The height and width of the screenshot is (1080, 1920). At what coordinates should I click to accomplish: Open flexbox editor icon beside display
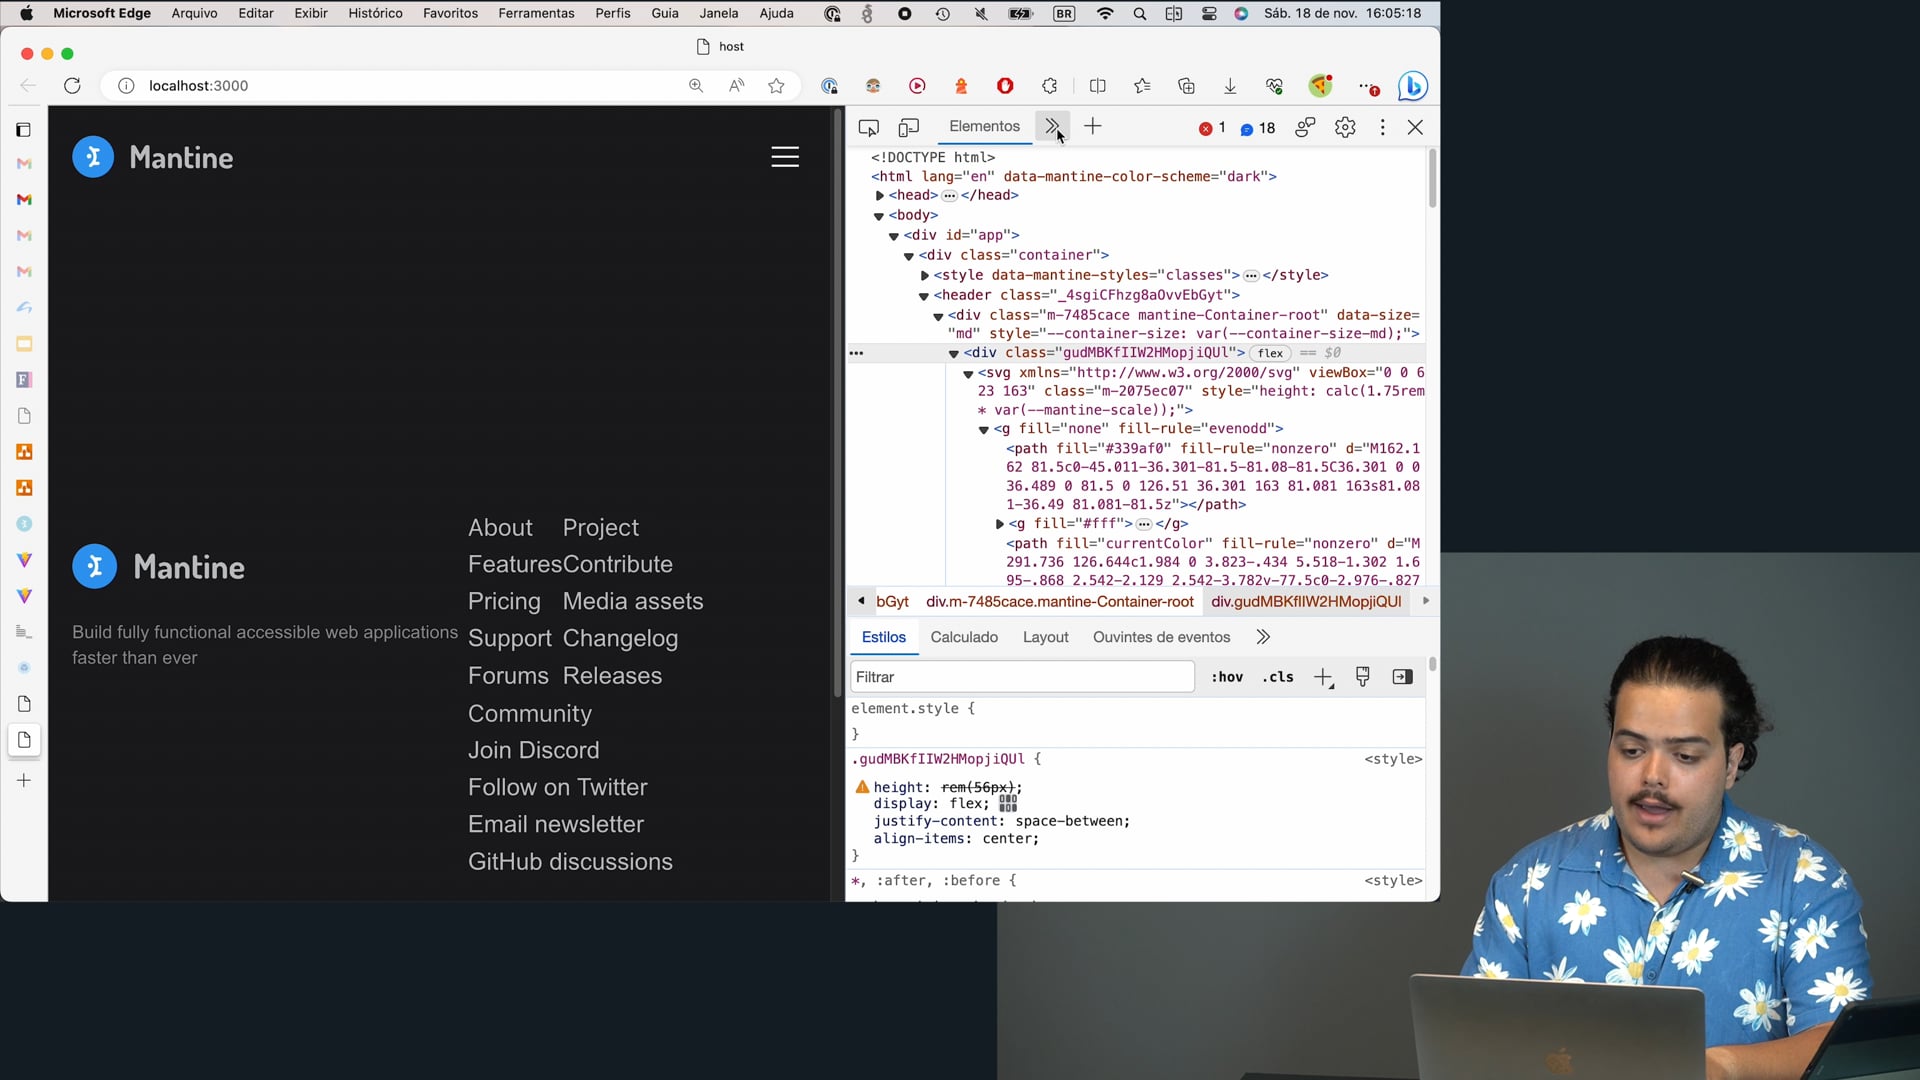point(1008,803)
